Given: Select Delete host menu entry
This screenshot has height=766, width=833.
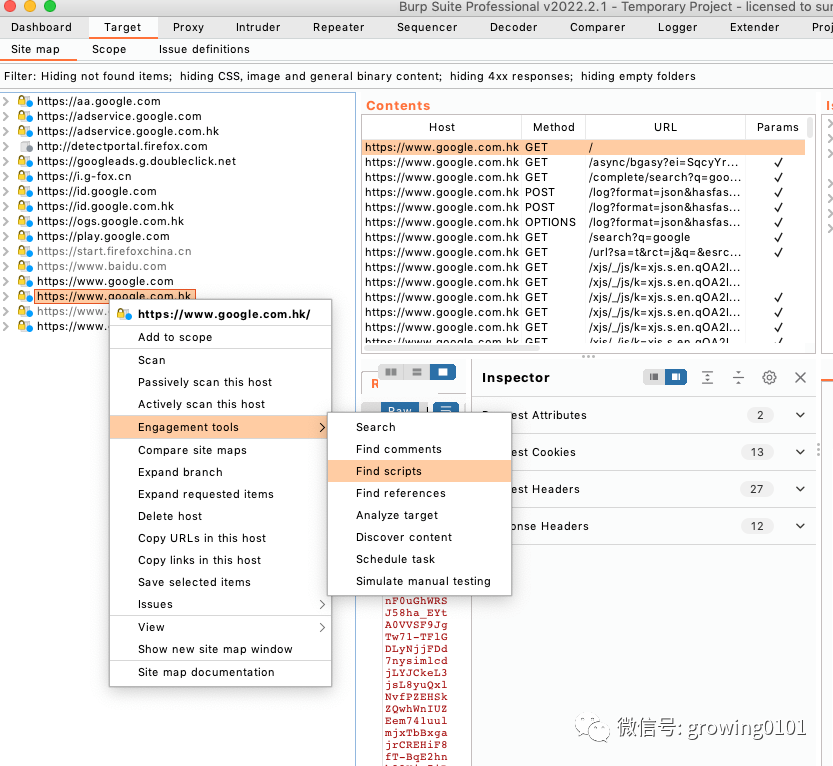Looking at the screenshot, I should tap(220, 516).
